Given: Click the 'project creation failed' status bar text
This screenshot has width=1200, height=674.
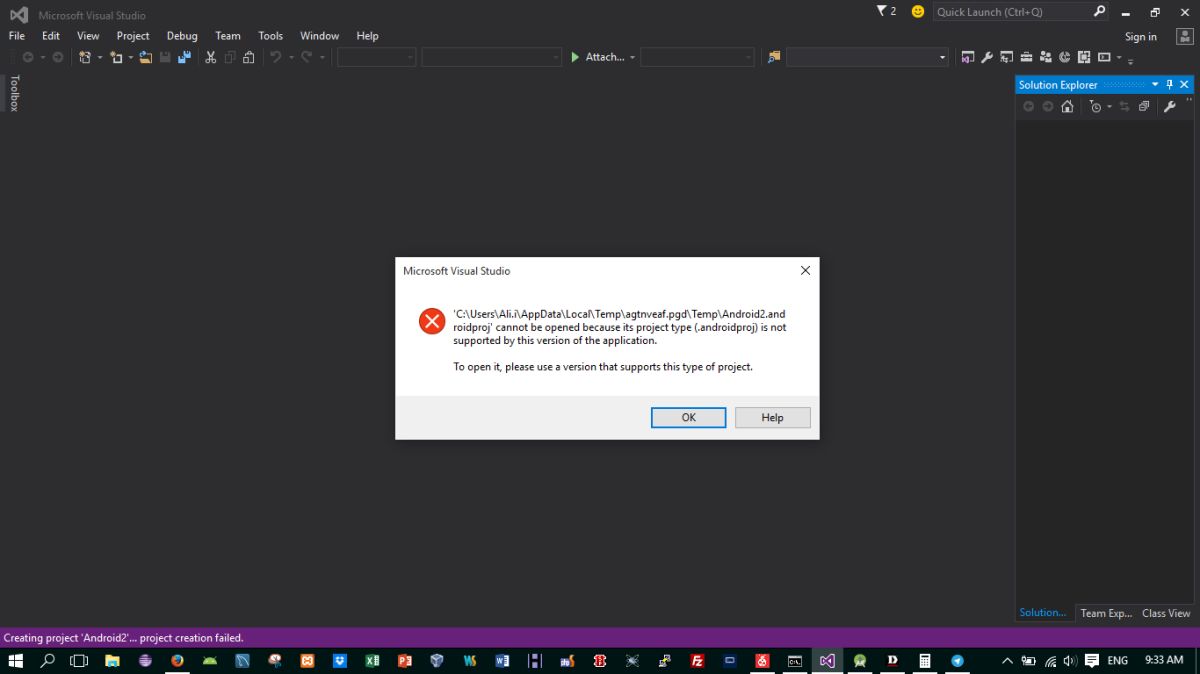Looking at the screenshot, I should (x=124, y=637).
